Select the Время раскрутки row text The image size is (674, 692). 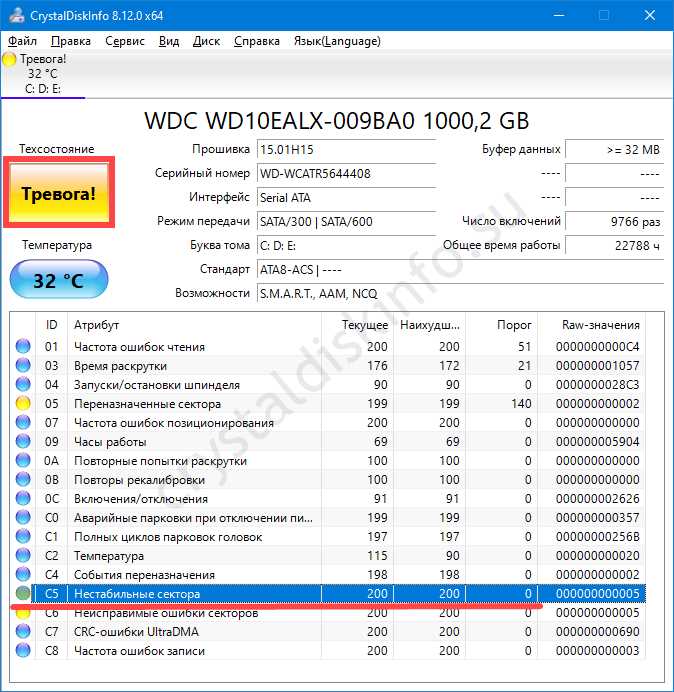[120, 365]
